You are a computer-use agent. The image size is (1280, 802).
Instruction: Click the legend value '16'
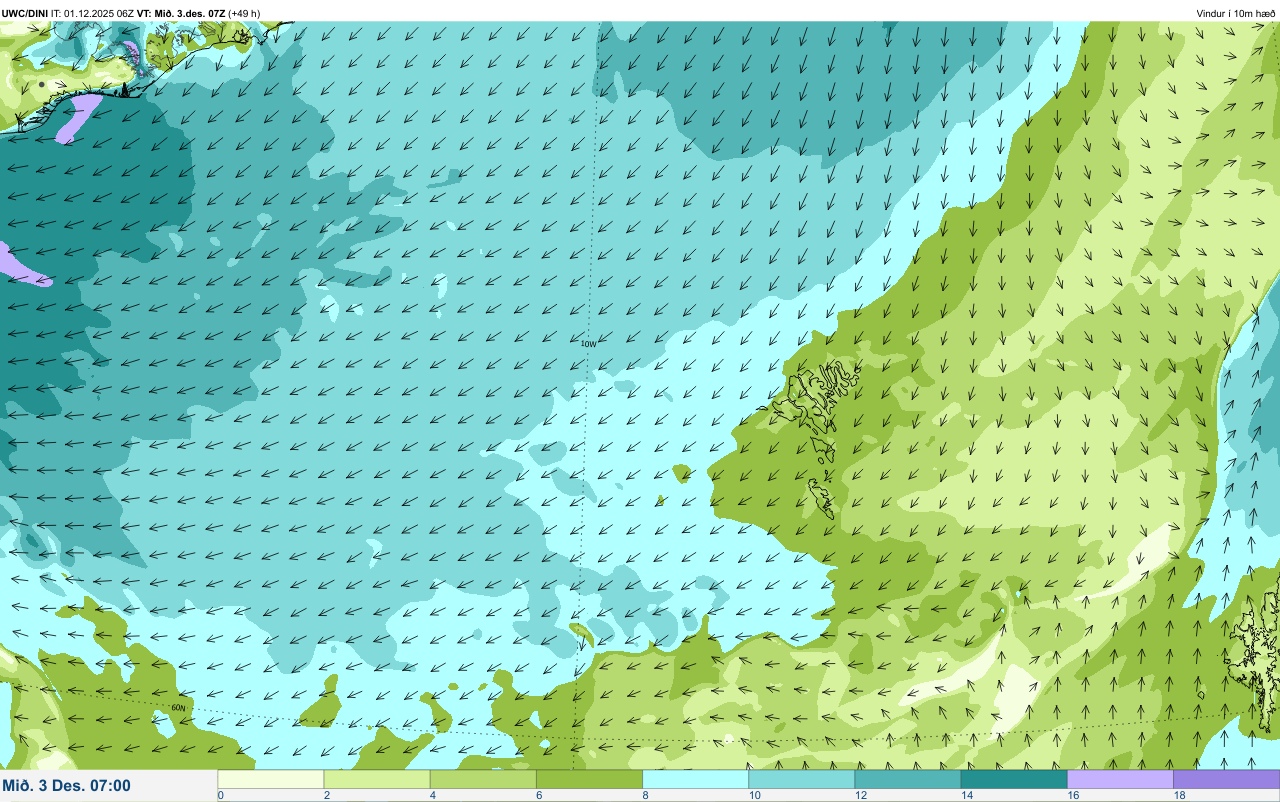pyautogui.click(x=1072, y=795)
